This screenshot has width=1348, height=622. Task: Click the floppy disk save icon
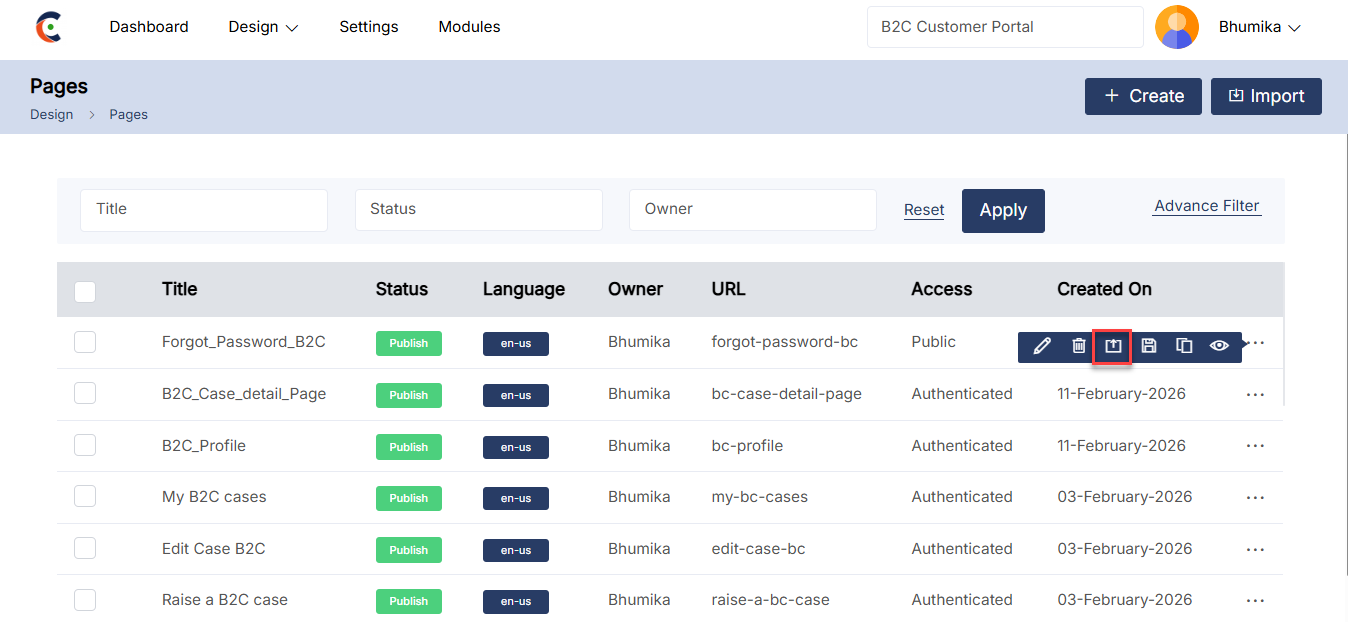pos(1149,346)
